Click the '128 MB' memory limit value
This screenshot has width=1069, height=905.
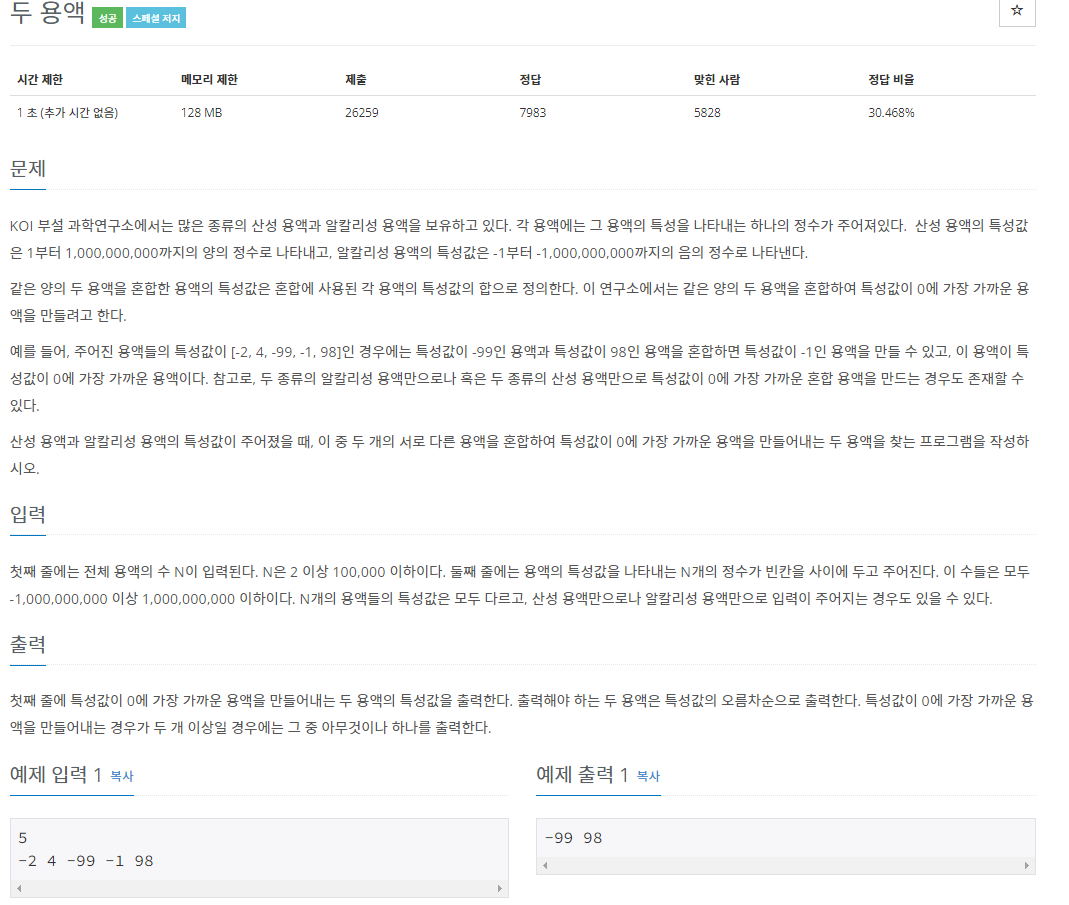tap(201, 113)
